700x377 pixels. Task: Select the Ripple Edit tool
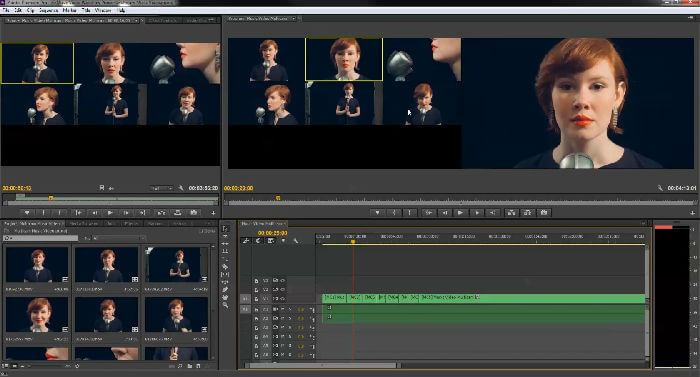click(x=225, y=244)
